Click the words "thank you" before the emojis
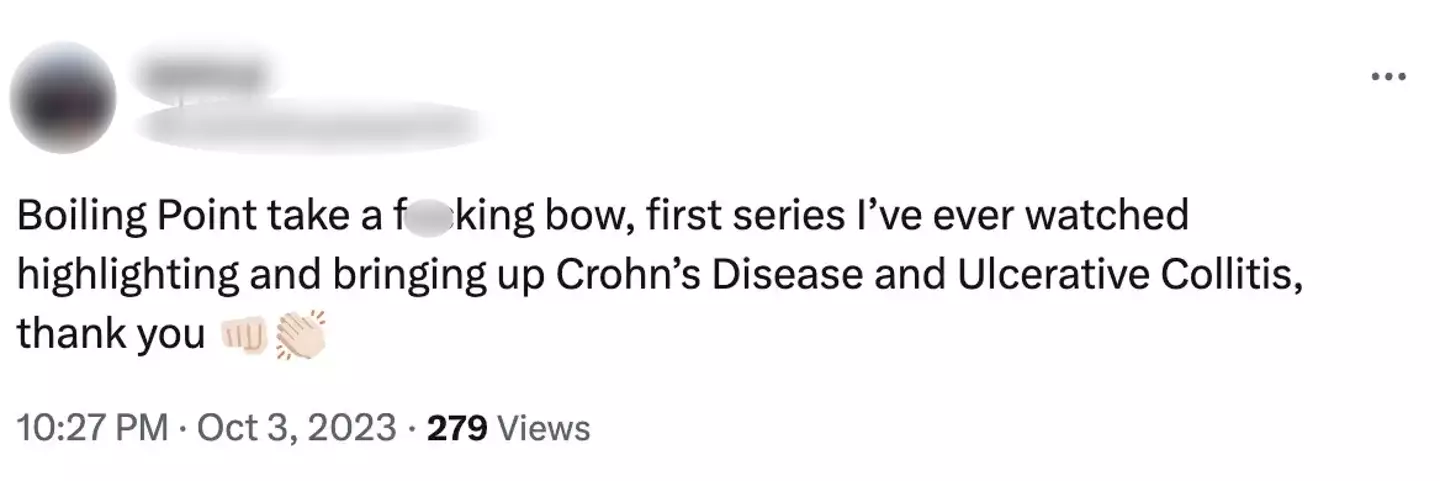The image size is (1440, 481). click(110, 336)
